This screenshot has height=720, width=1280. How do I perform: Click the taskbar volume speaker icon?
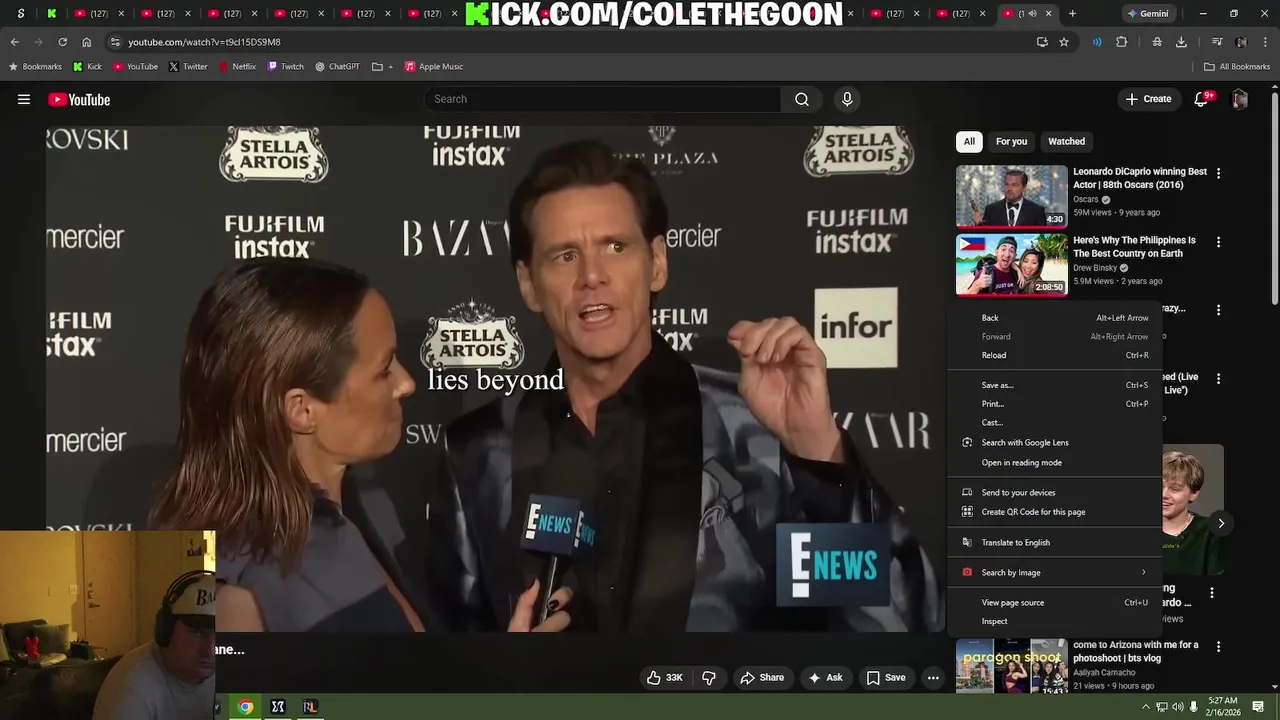tap(1177, 707)
